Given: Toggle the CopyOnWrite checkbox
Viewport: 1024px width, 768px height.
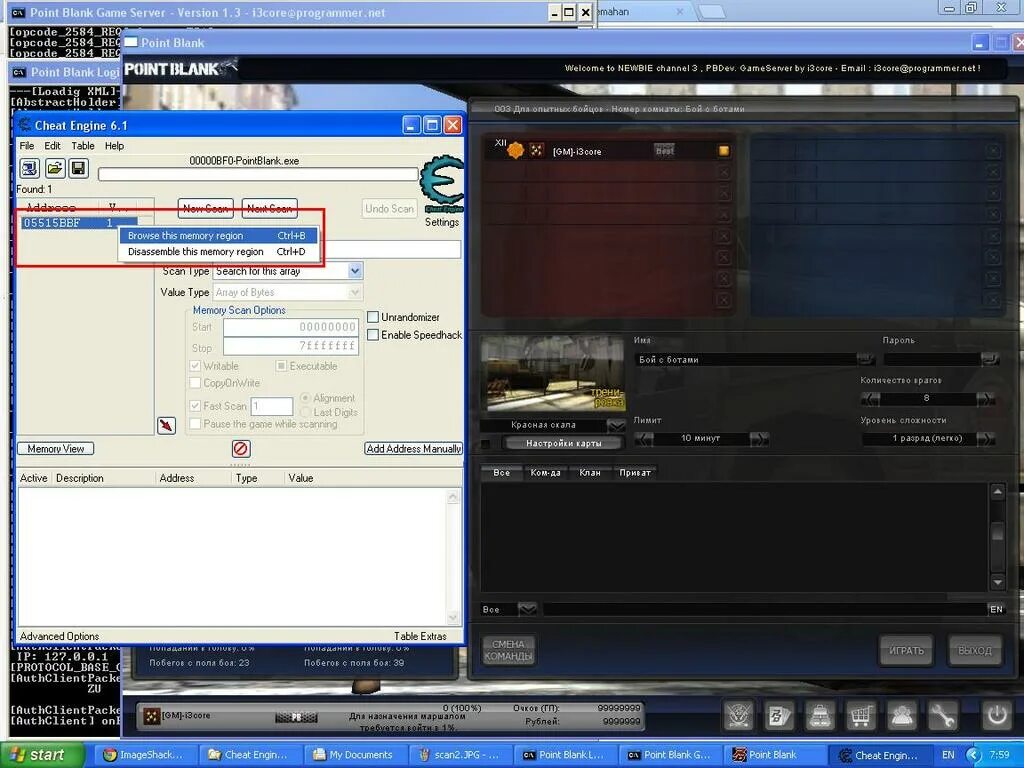Looking at the screenshot, I should [195, 383].
